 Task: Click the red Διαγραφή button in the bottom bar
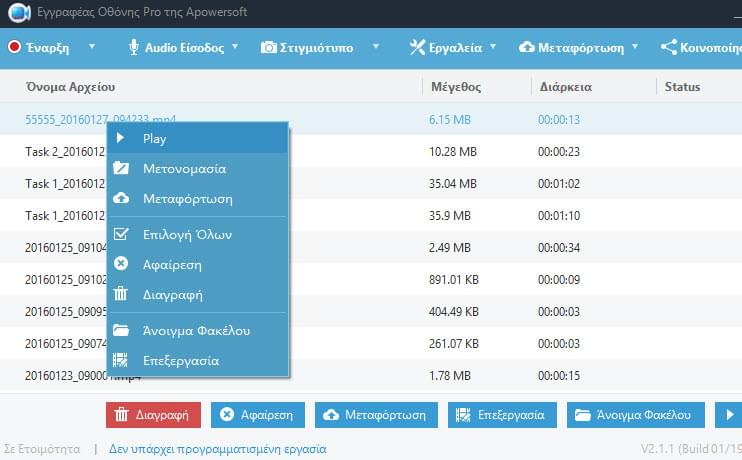tap(153, 415)
